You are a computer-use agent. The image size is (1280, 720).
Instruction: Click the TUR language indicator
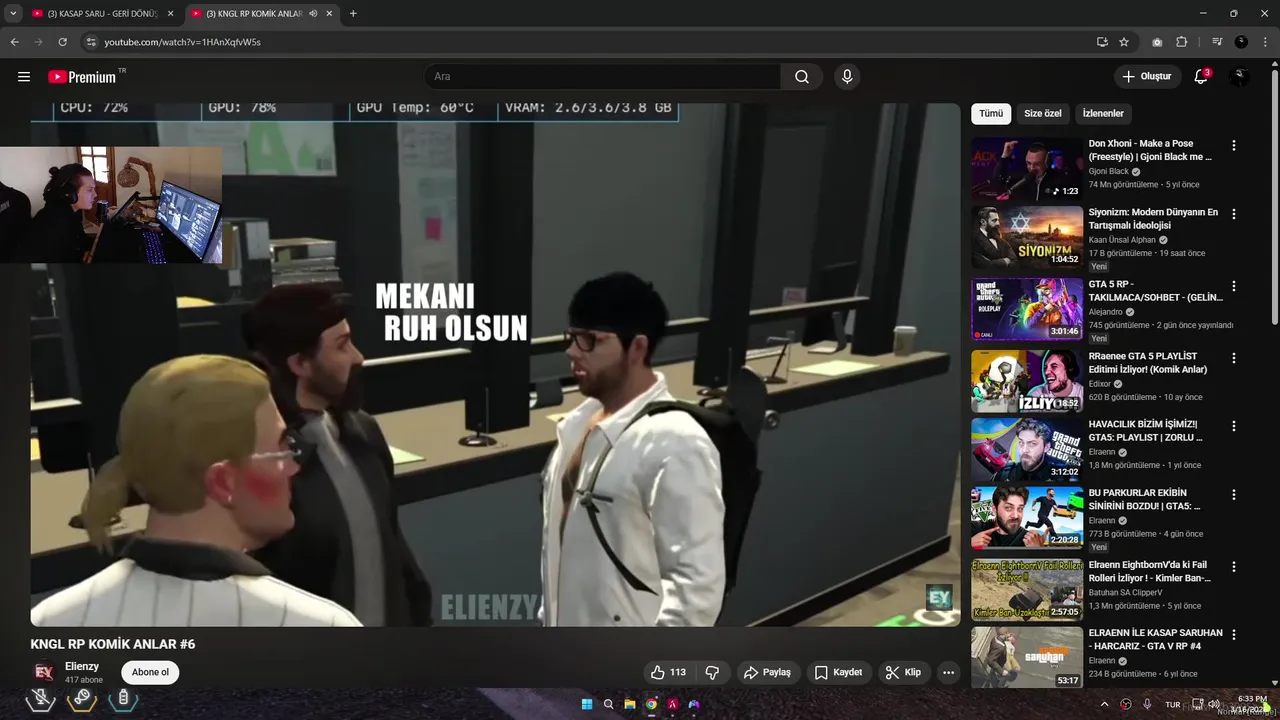tap(1173, 704)
